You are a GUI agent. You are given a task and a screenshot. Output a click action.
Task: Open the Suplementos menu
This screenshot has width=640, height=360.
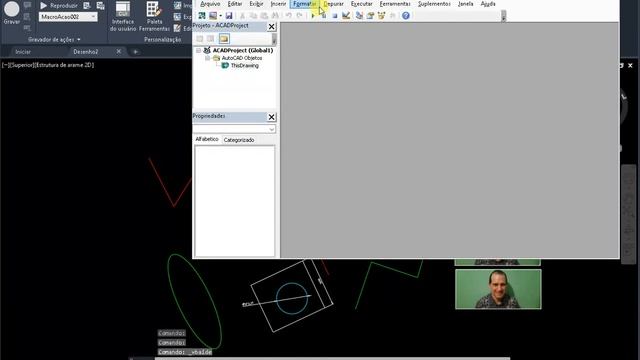click(x=434, y=4)
